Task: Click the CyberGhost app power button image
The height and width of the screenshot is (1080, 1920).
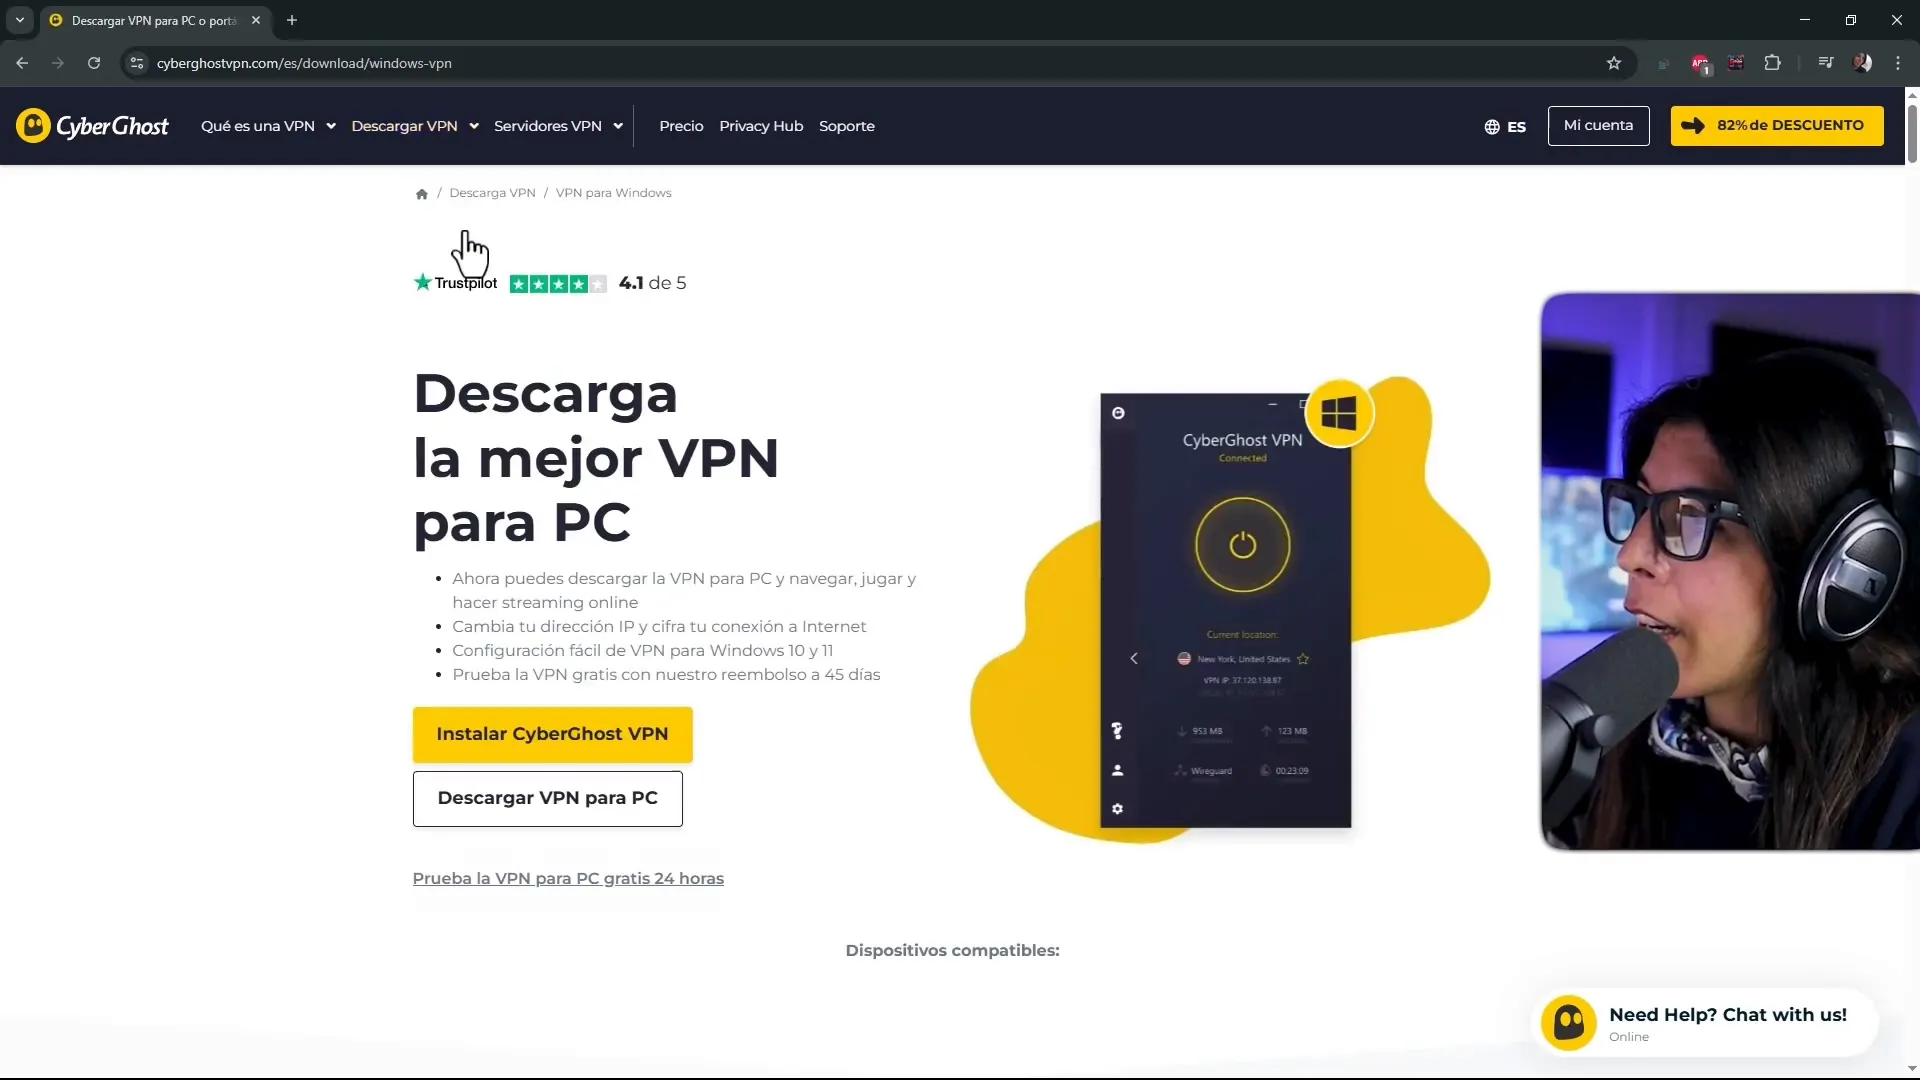Action: (1242, 545)
